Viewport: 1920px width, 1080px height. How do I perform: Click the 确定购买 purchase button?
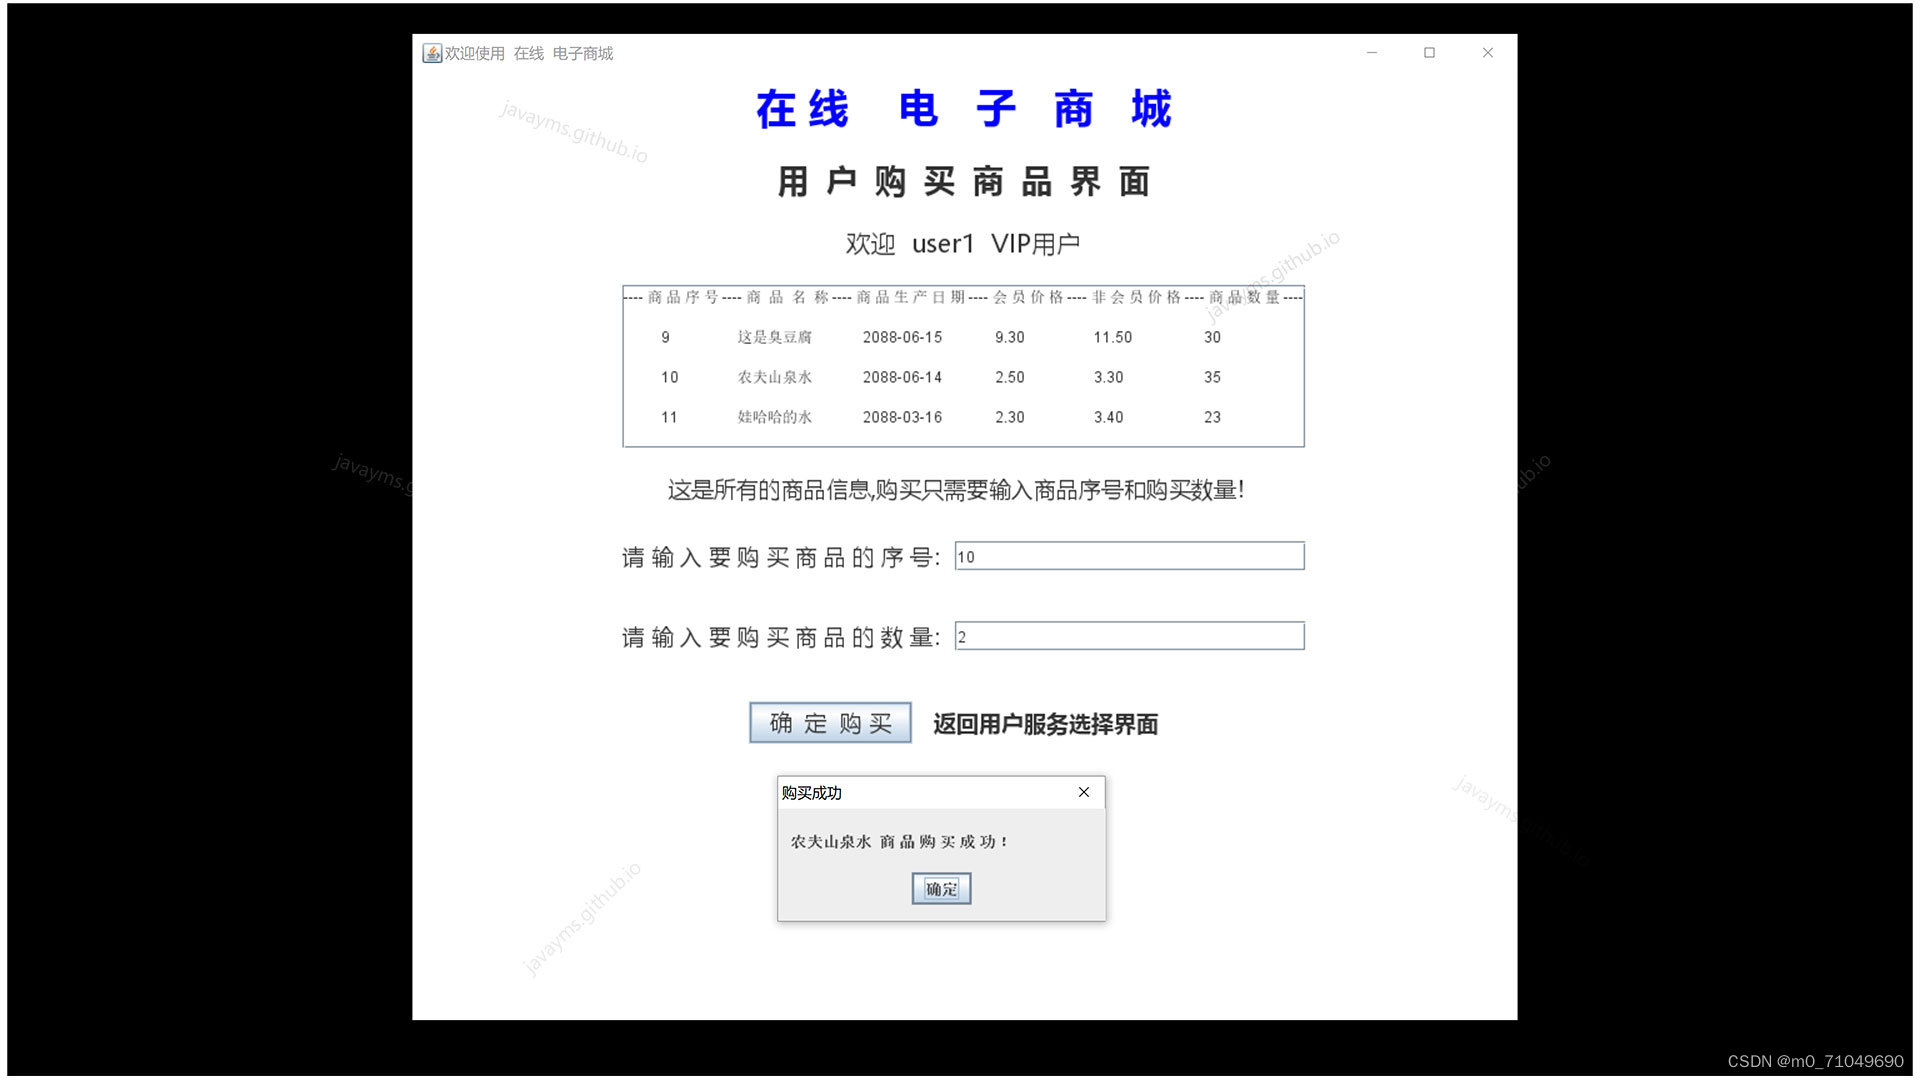pos(830,723)
